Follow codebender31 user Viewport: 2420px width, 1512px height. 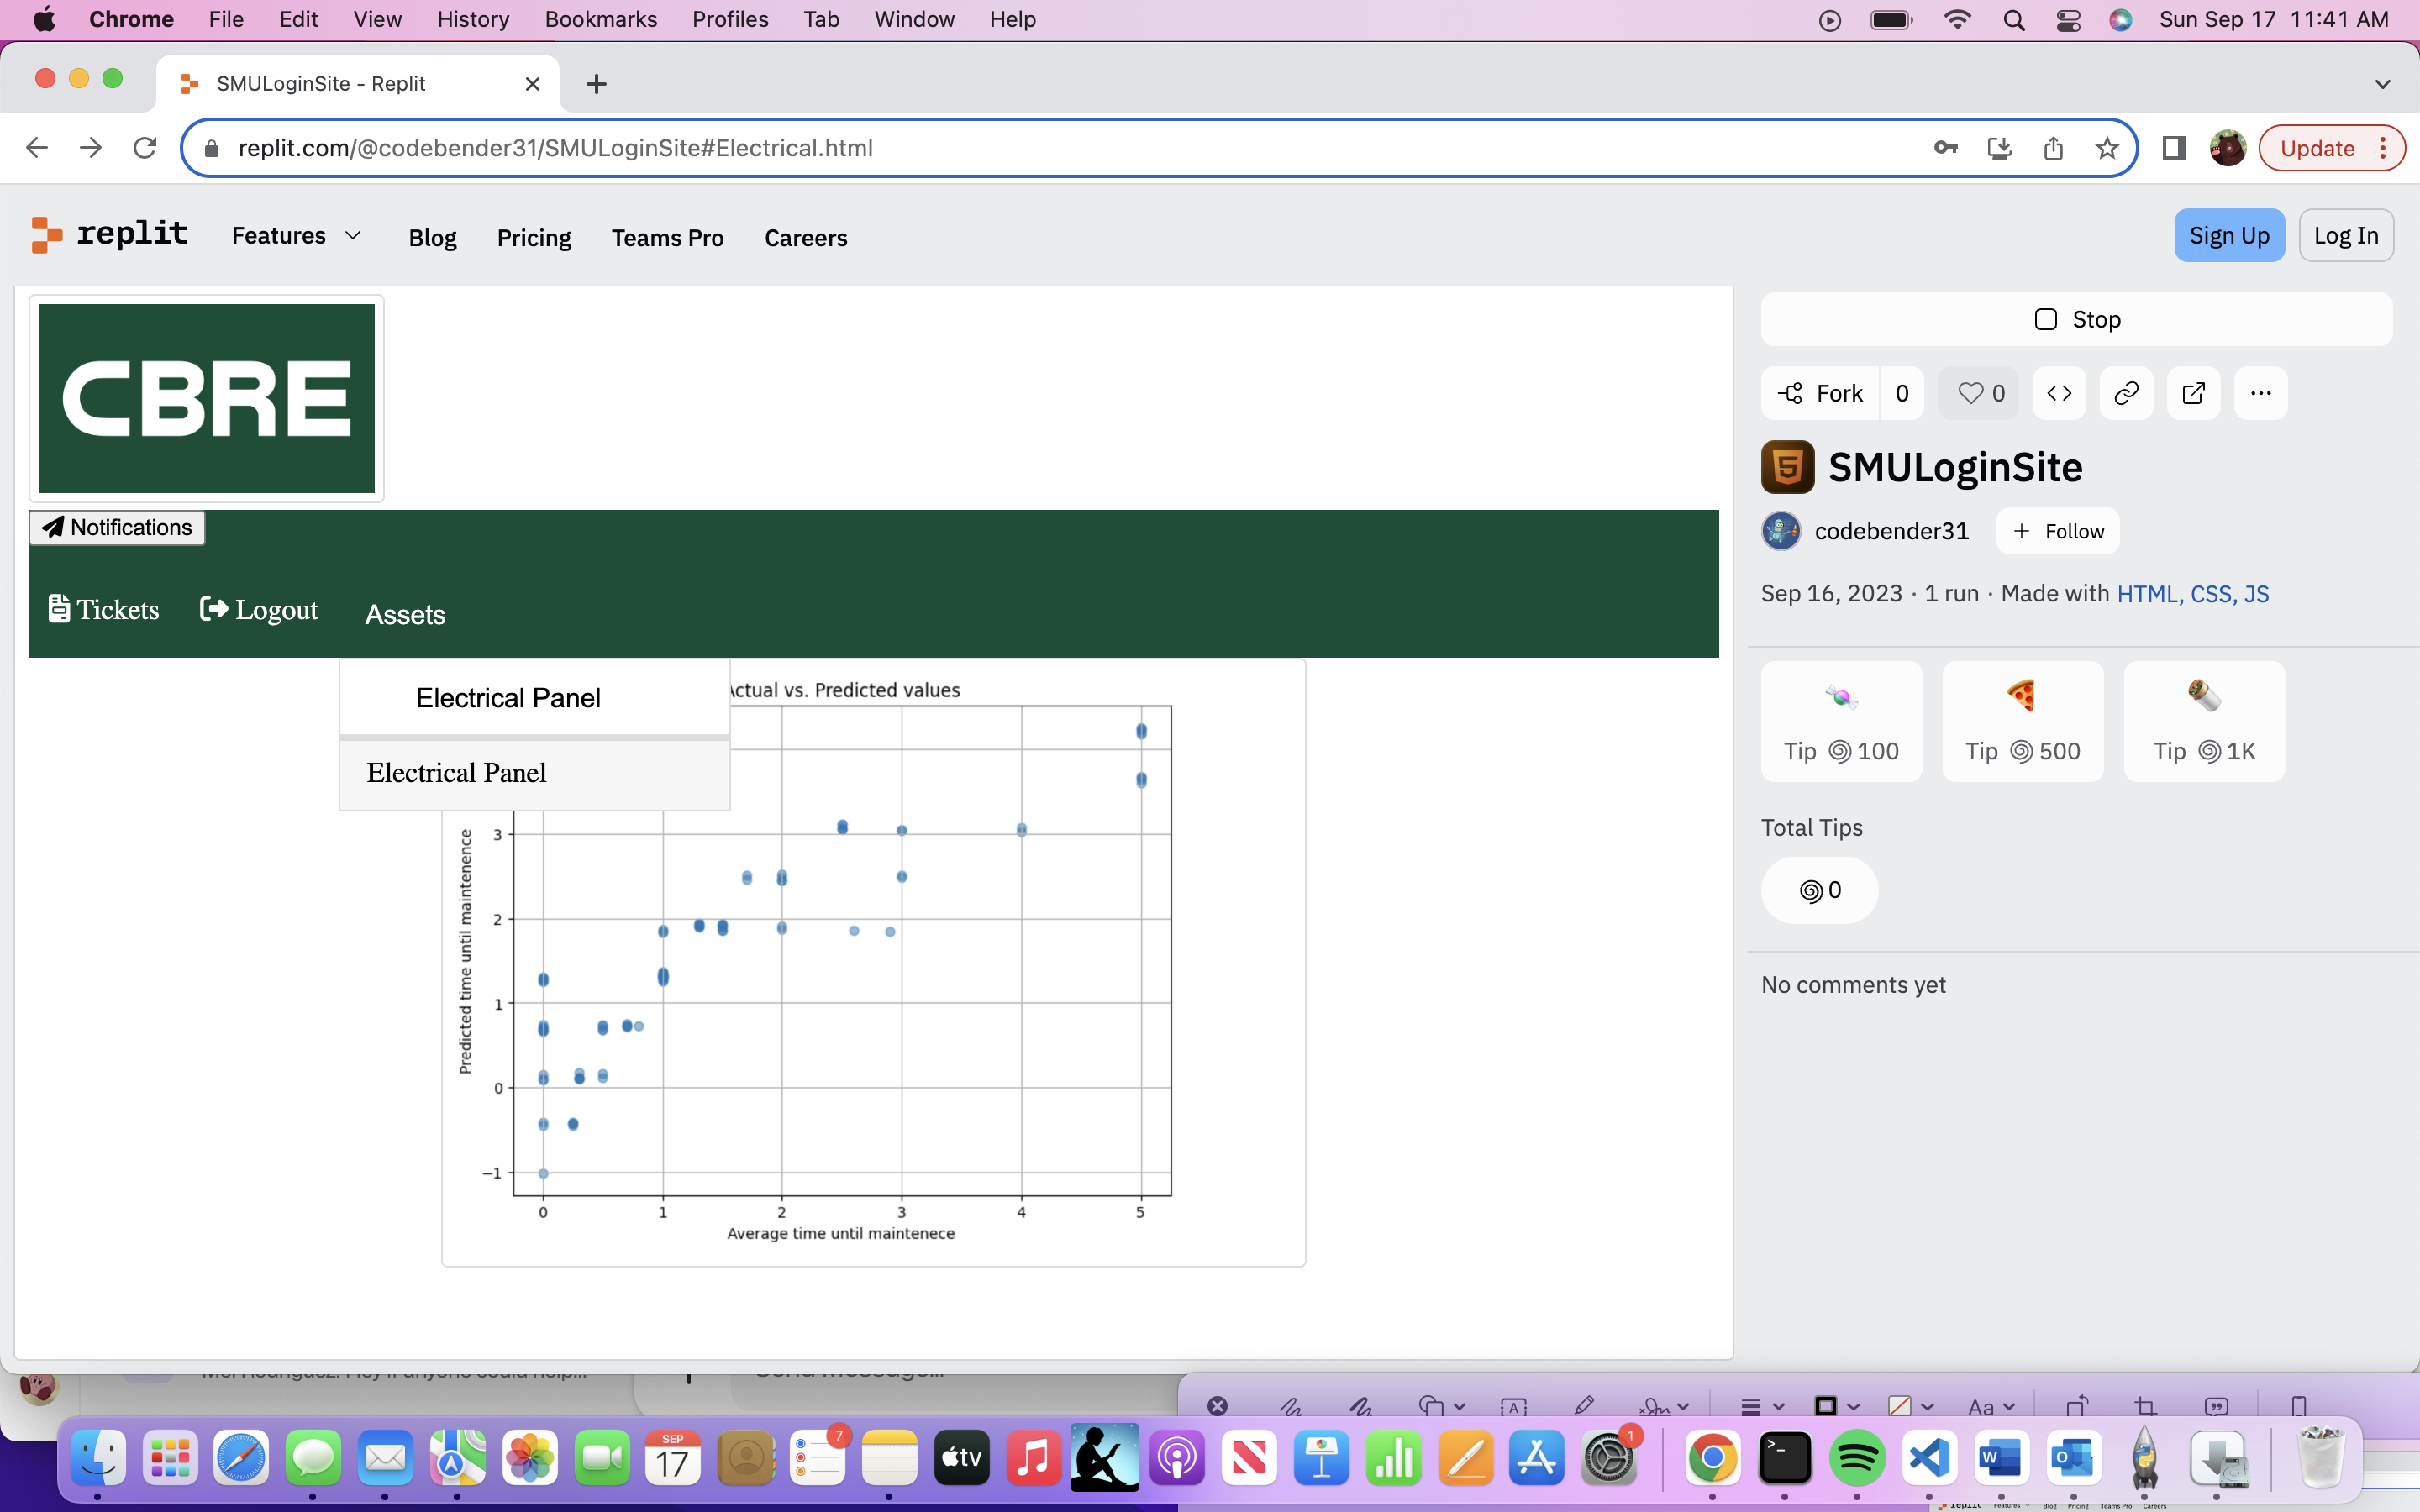2058,531
